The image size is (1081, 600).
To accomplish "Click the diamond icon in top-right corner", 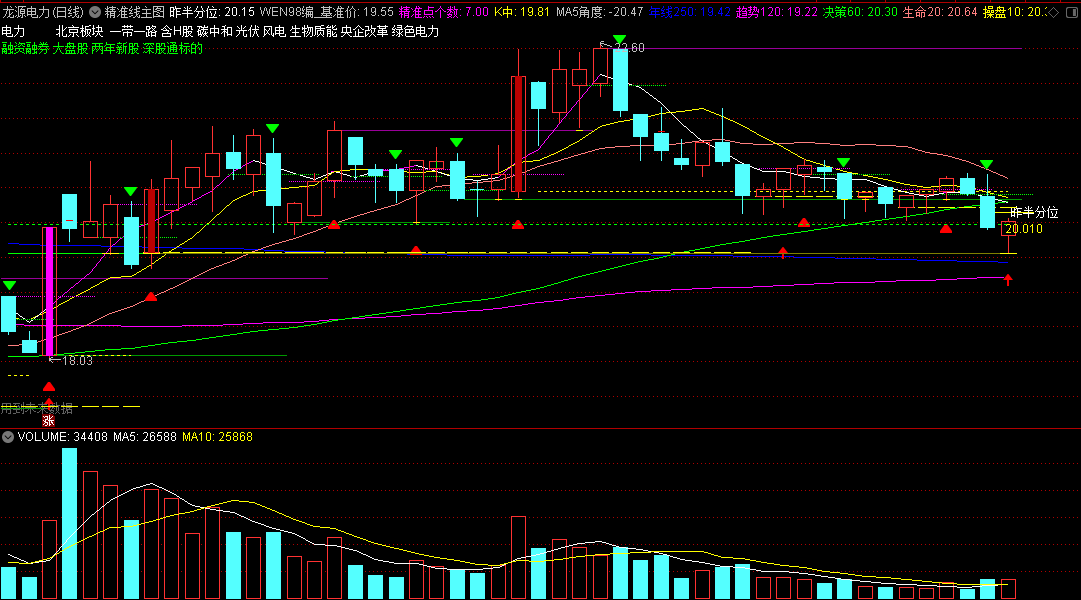I will (x=1053, y=12).
